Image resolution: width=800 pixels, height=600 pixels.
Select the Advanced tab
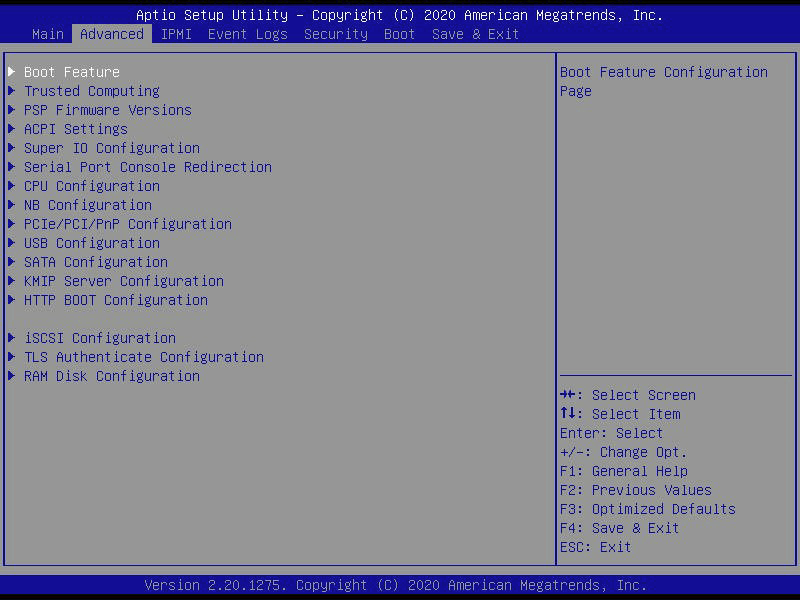[x=112, y=34]
